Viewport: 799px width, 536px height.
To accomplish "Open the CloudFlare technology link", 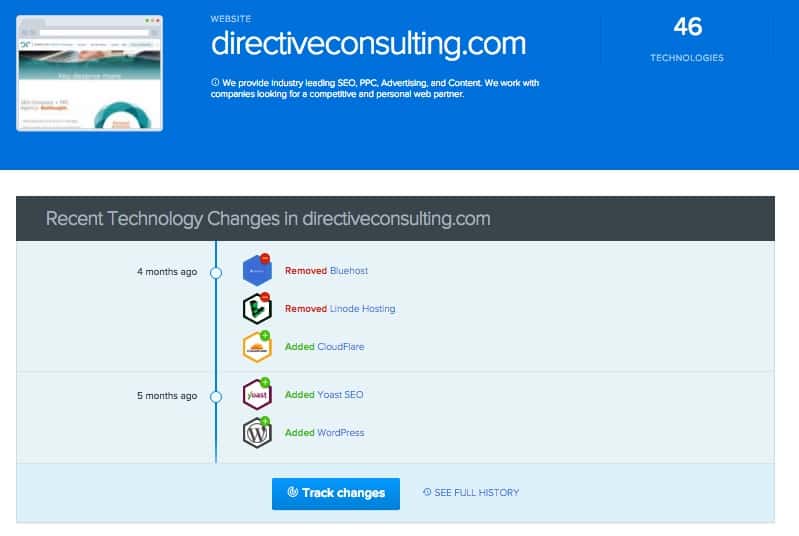I will [x=341, y=347].
